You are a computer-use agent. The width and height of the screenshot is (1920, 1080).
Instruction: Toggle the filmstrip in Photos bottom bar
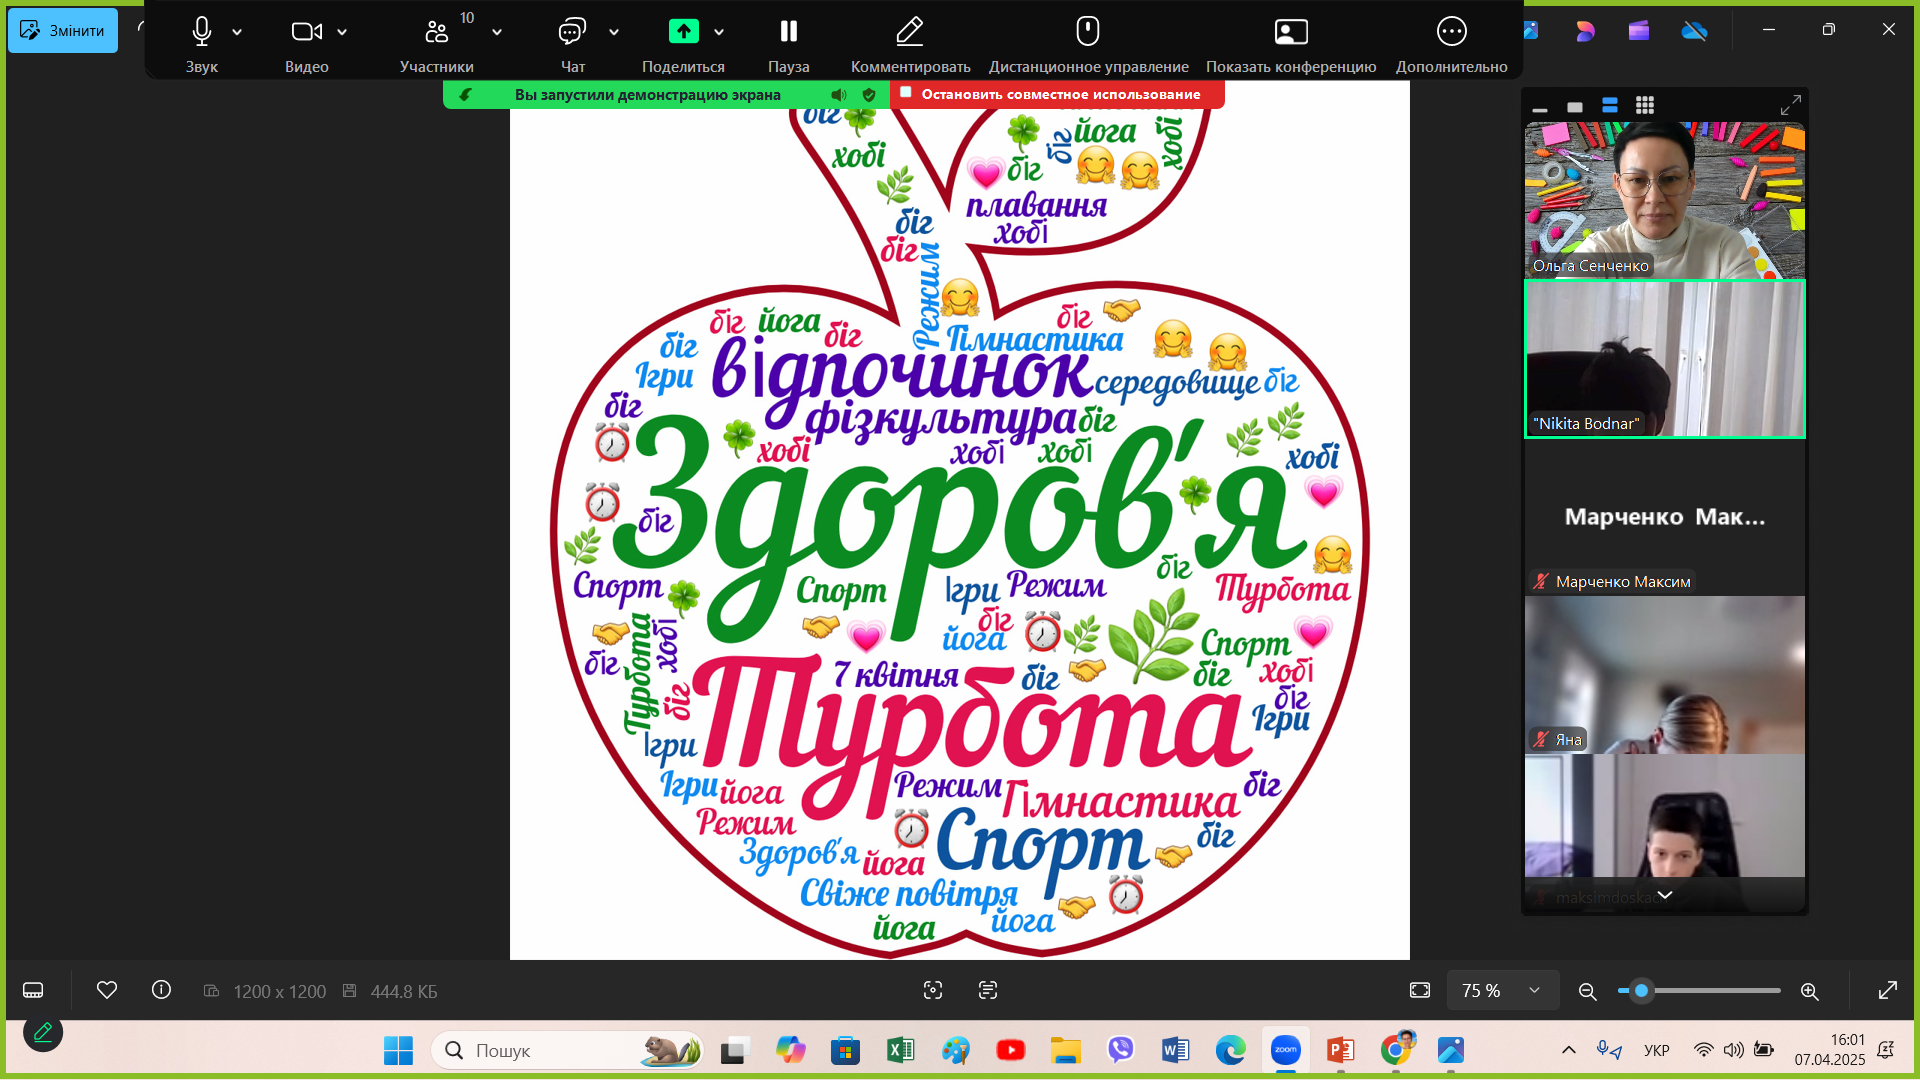[33, 990]
